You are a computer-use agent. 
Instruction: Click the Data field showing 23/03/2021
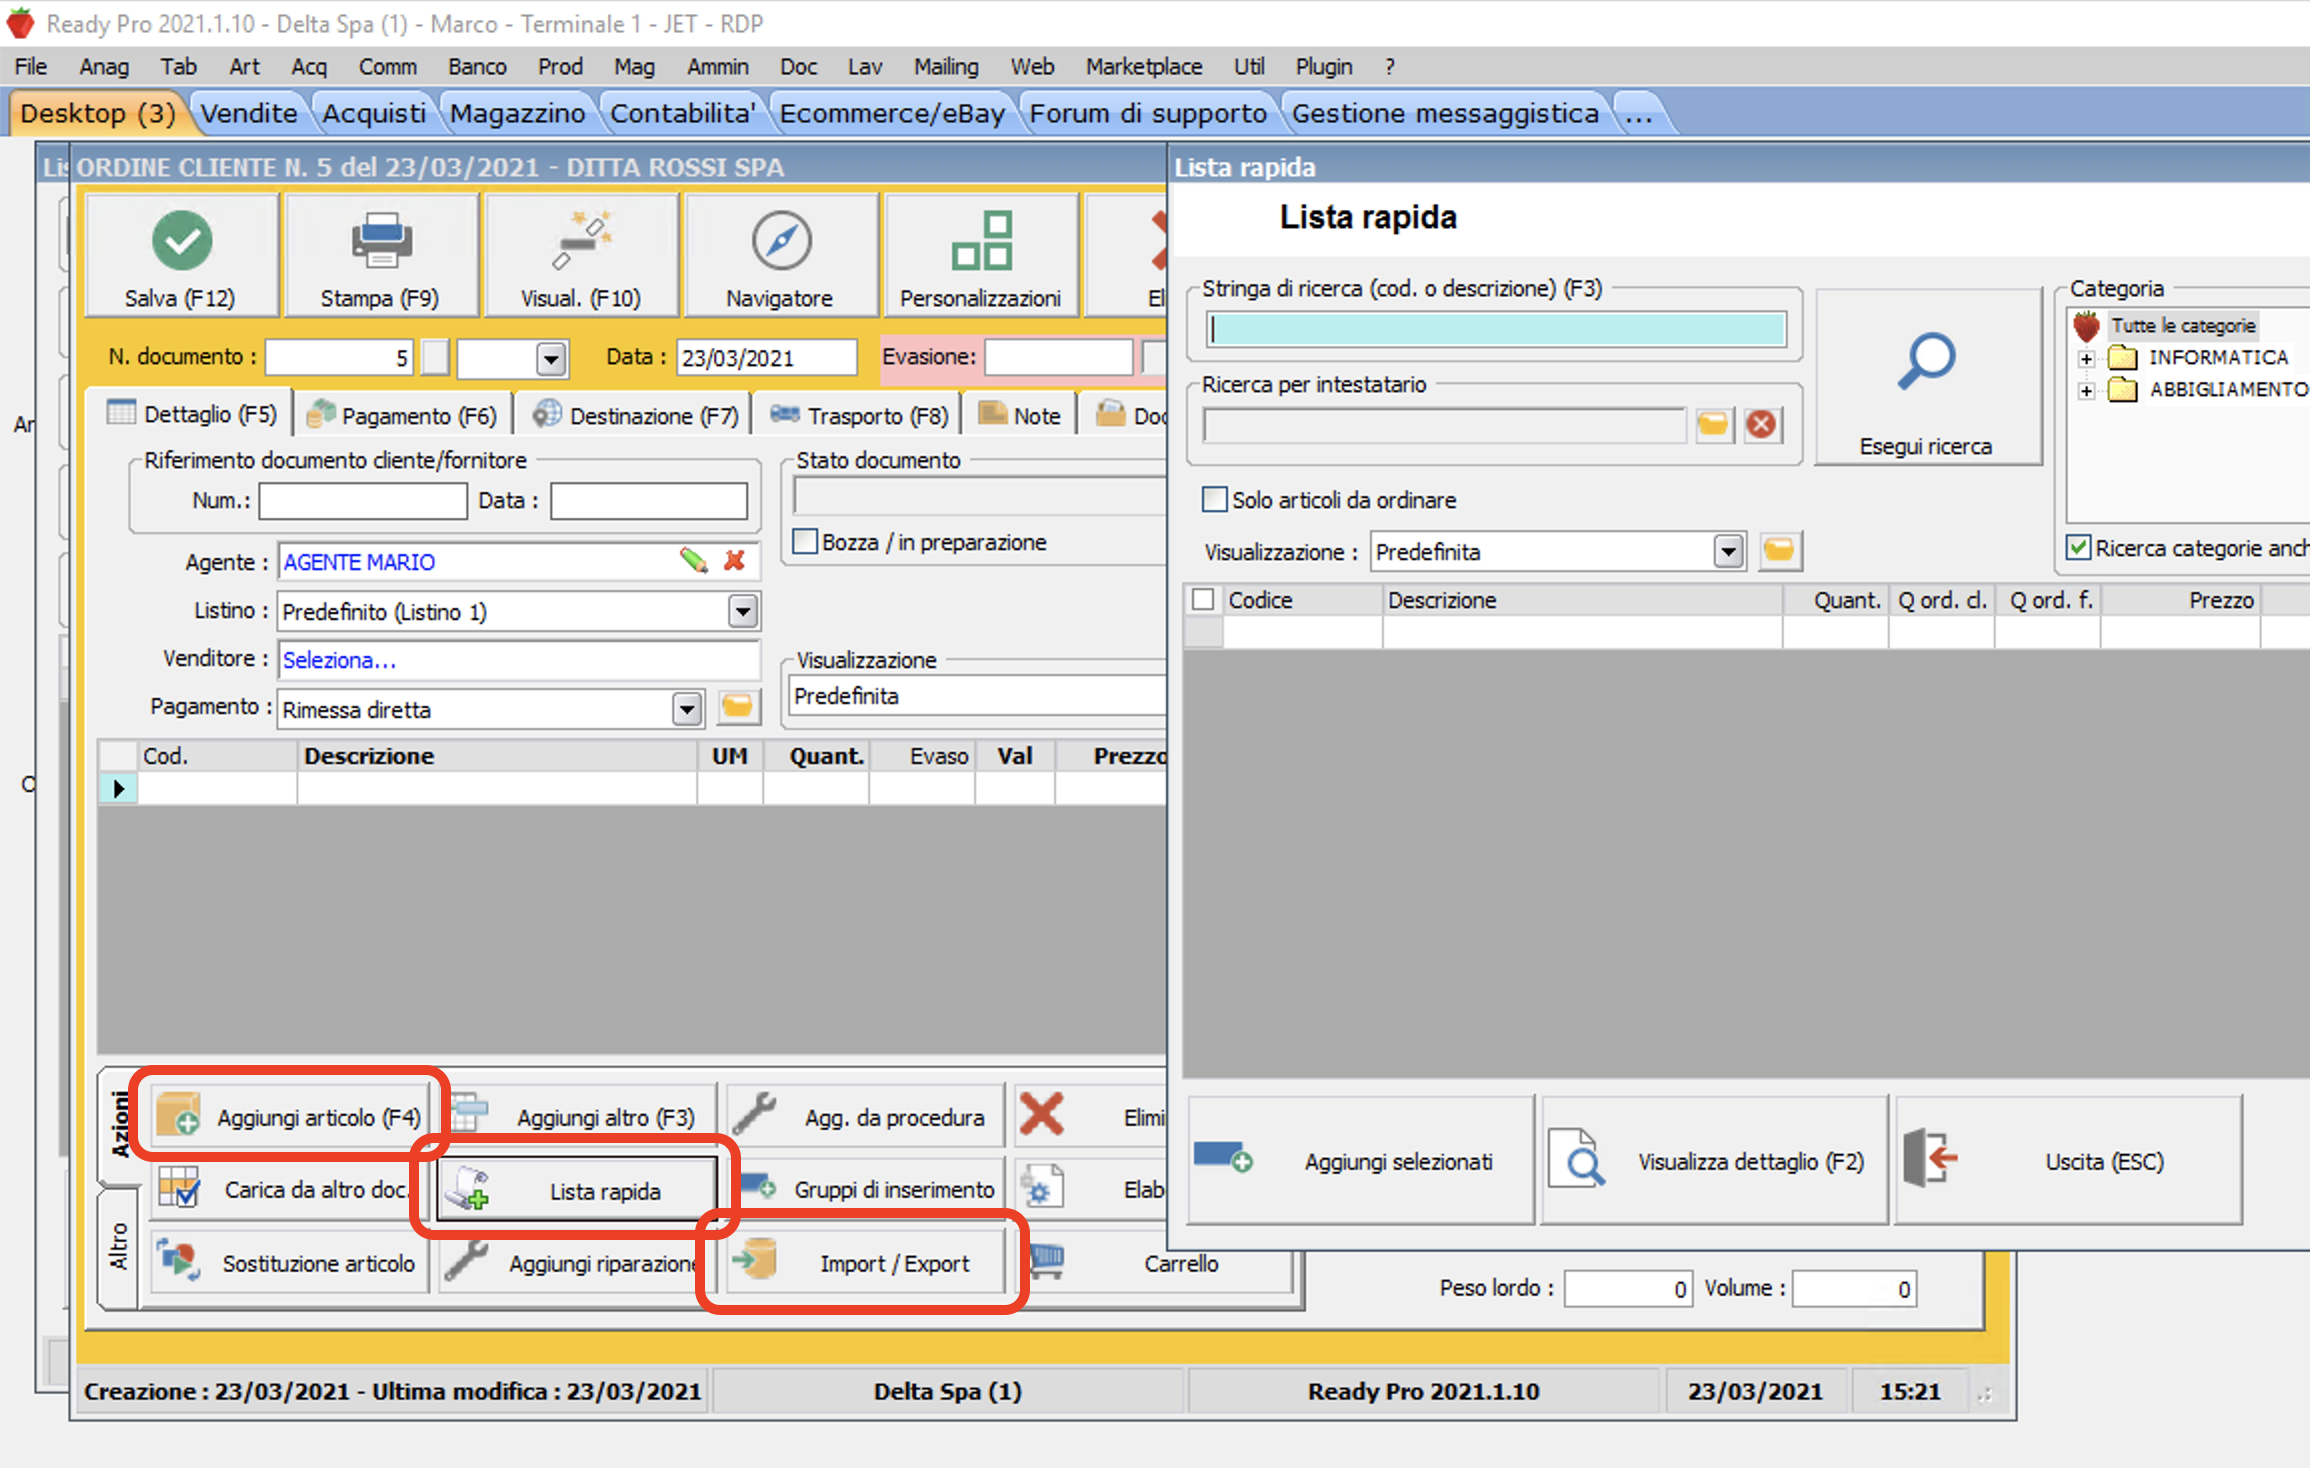point(766,357)
